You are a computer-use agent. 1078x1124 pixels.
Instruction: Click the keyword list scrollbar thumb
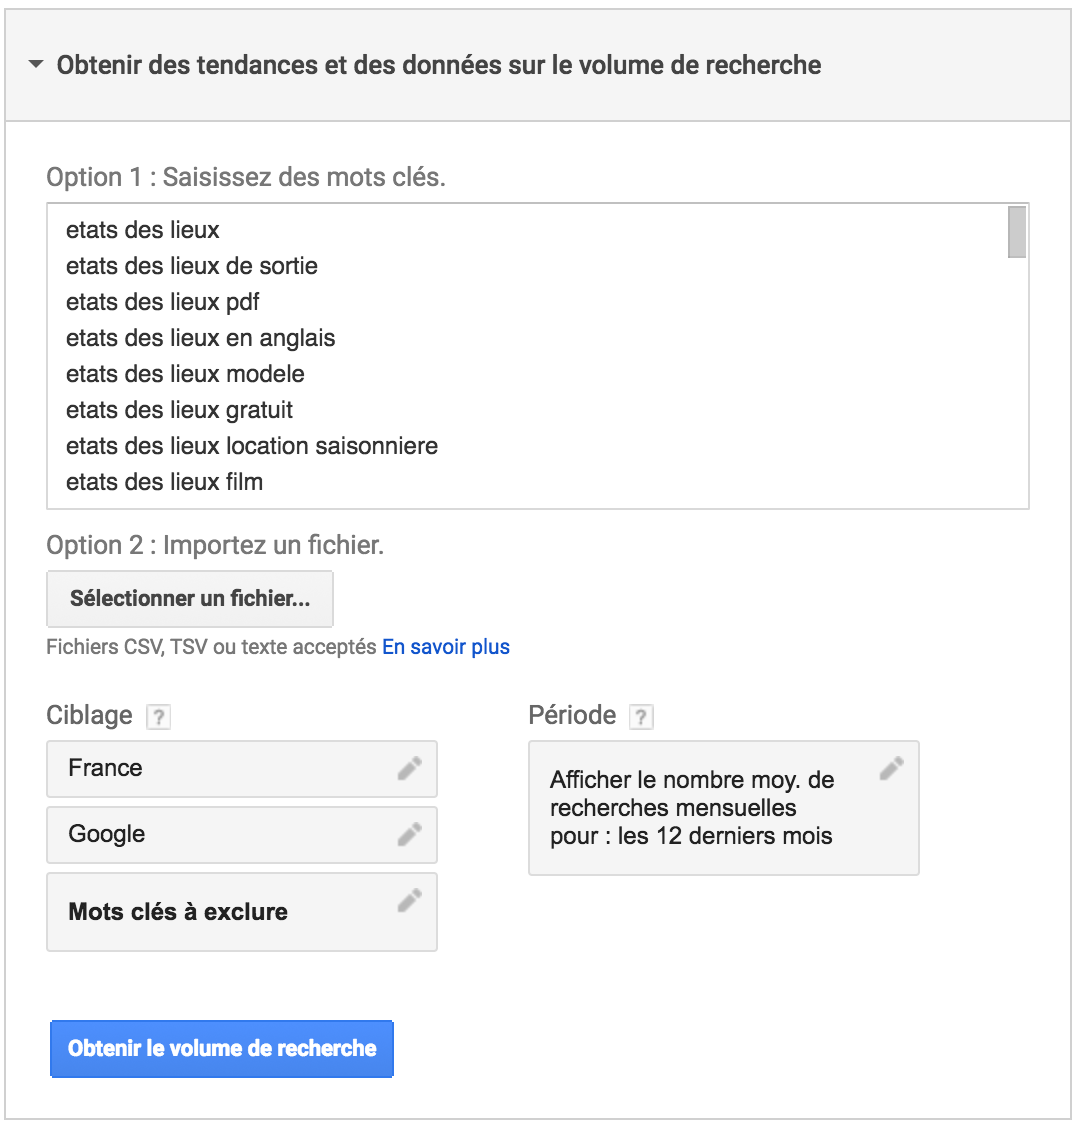(x=1016, y=232)
